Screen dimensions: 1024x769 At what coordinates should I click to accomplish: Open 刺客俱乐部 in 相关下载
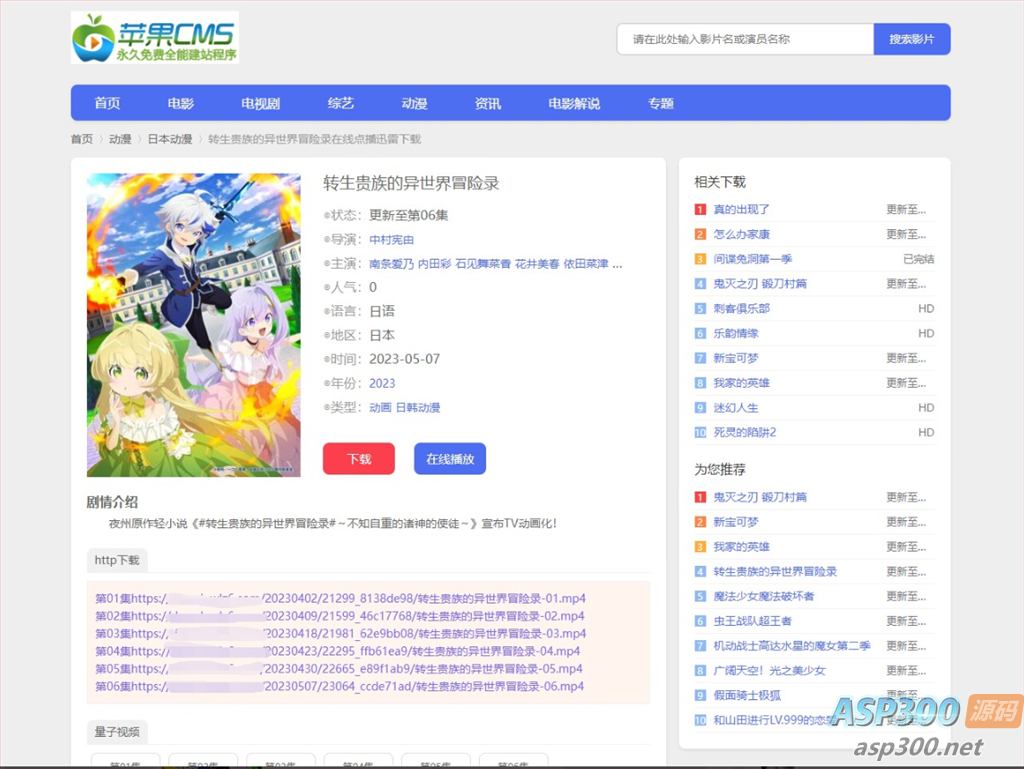(x=741, y=308)
